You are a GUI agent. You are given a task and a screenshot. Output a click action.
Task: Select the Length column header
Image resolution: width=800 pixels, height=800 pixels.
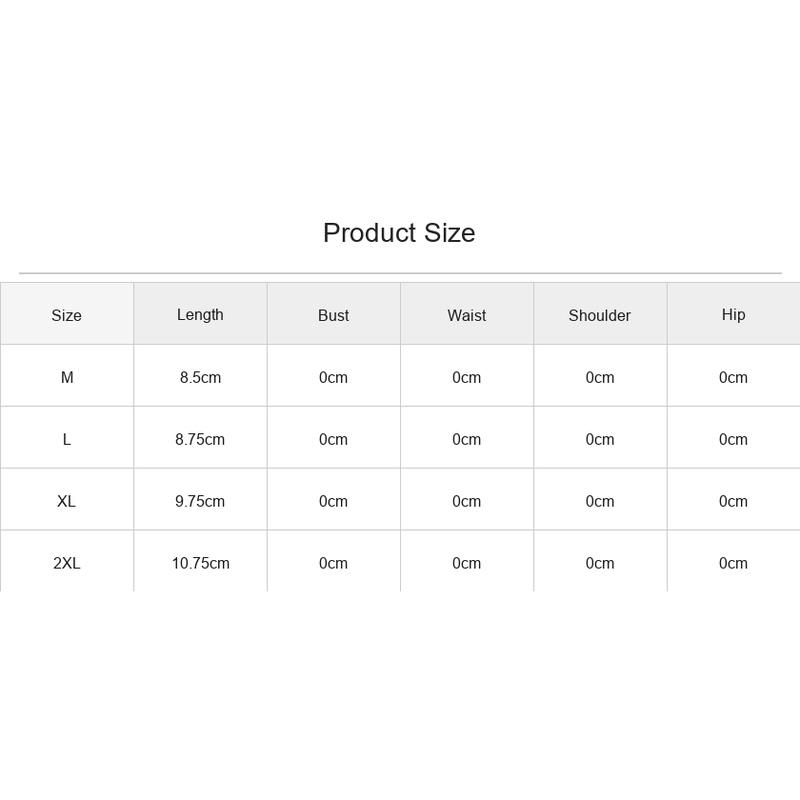[200, 315]
